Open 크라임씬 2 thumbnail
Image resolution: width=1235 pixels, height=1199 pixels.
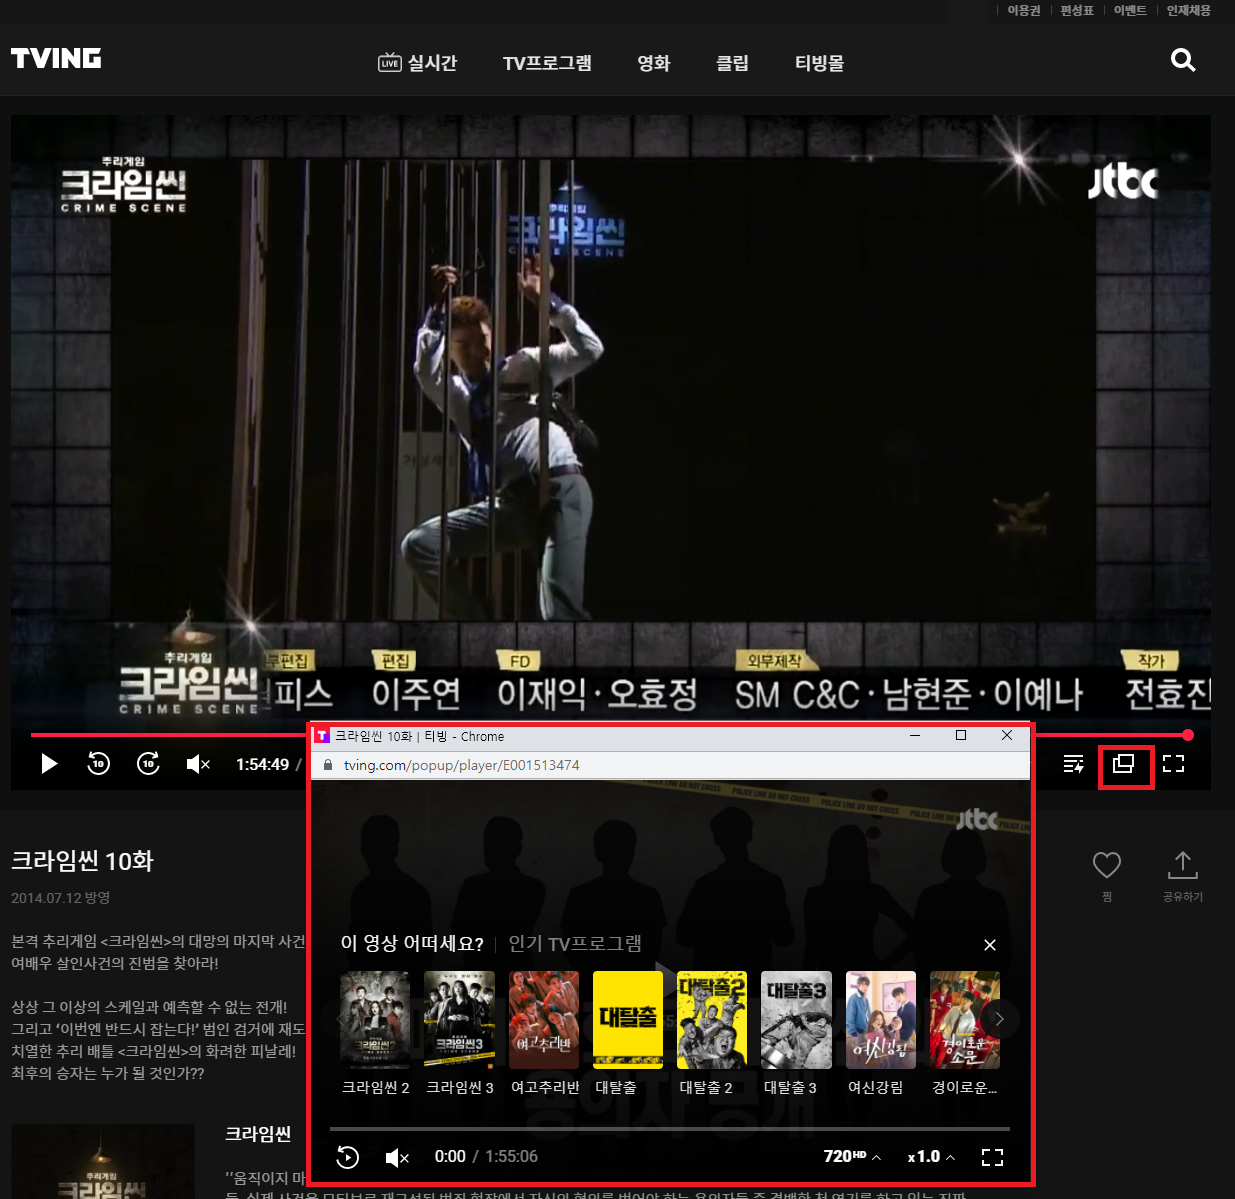pyautogui.click(x=375, y=1020)
